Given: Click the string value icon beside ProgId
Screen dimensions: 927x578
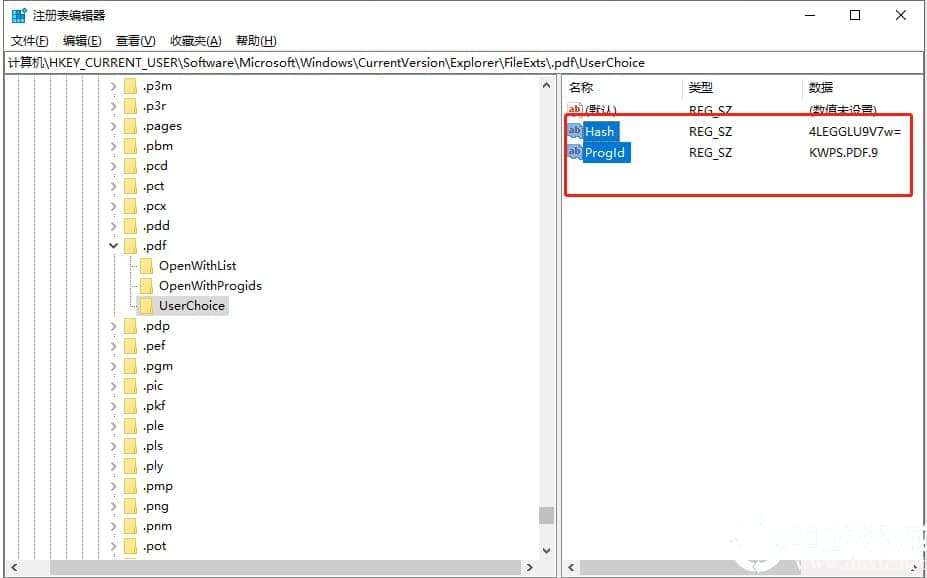Looking at the screenshot, I should pos(574,152).
